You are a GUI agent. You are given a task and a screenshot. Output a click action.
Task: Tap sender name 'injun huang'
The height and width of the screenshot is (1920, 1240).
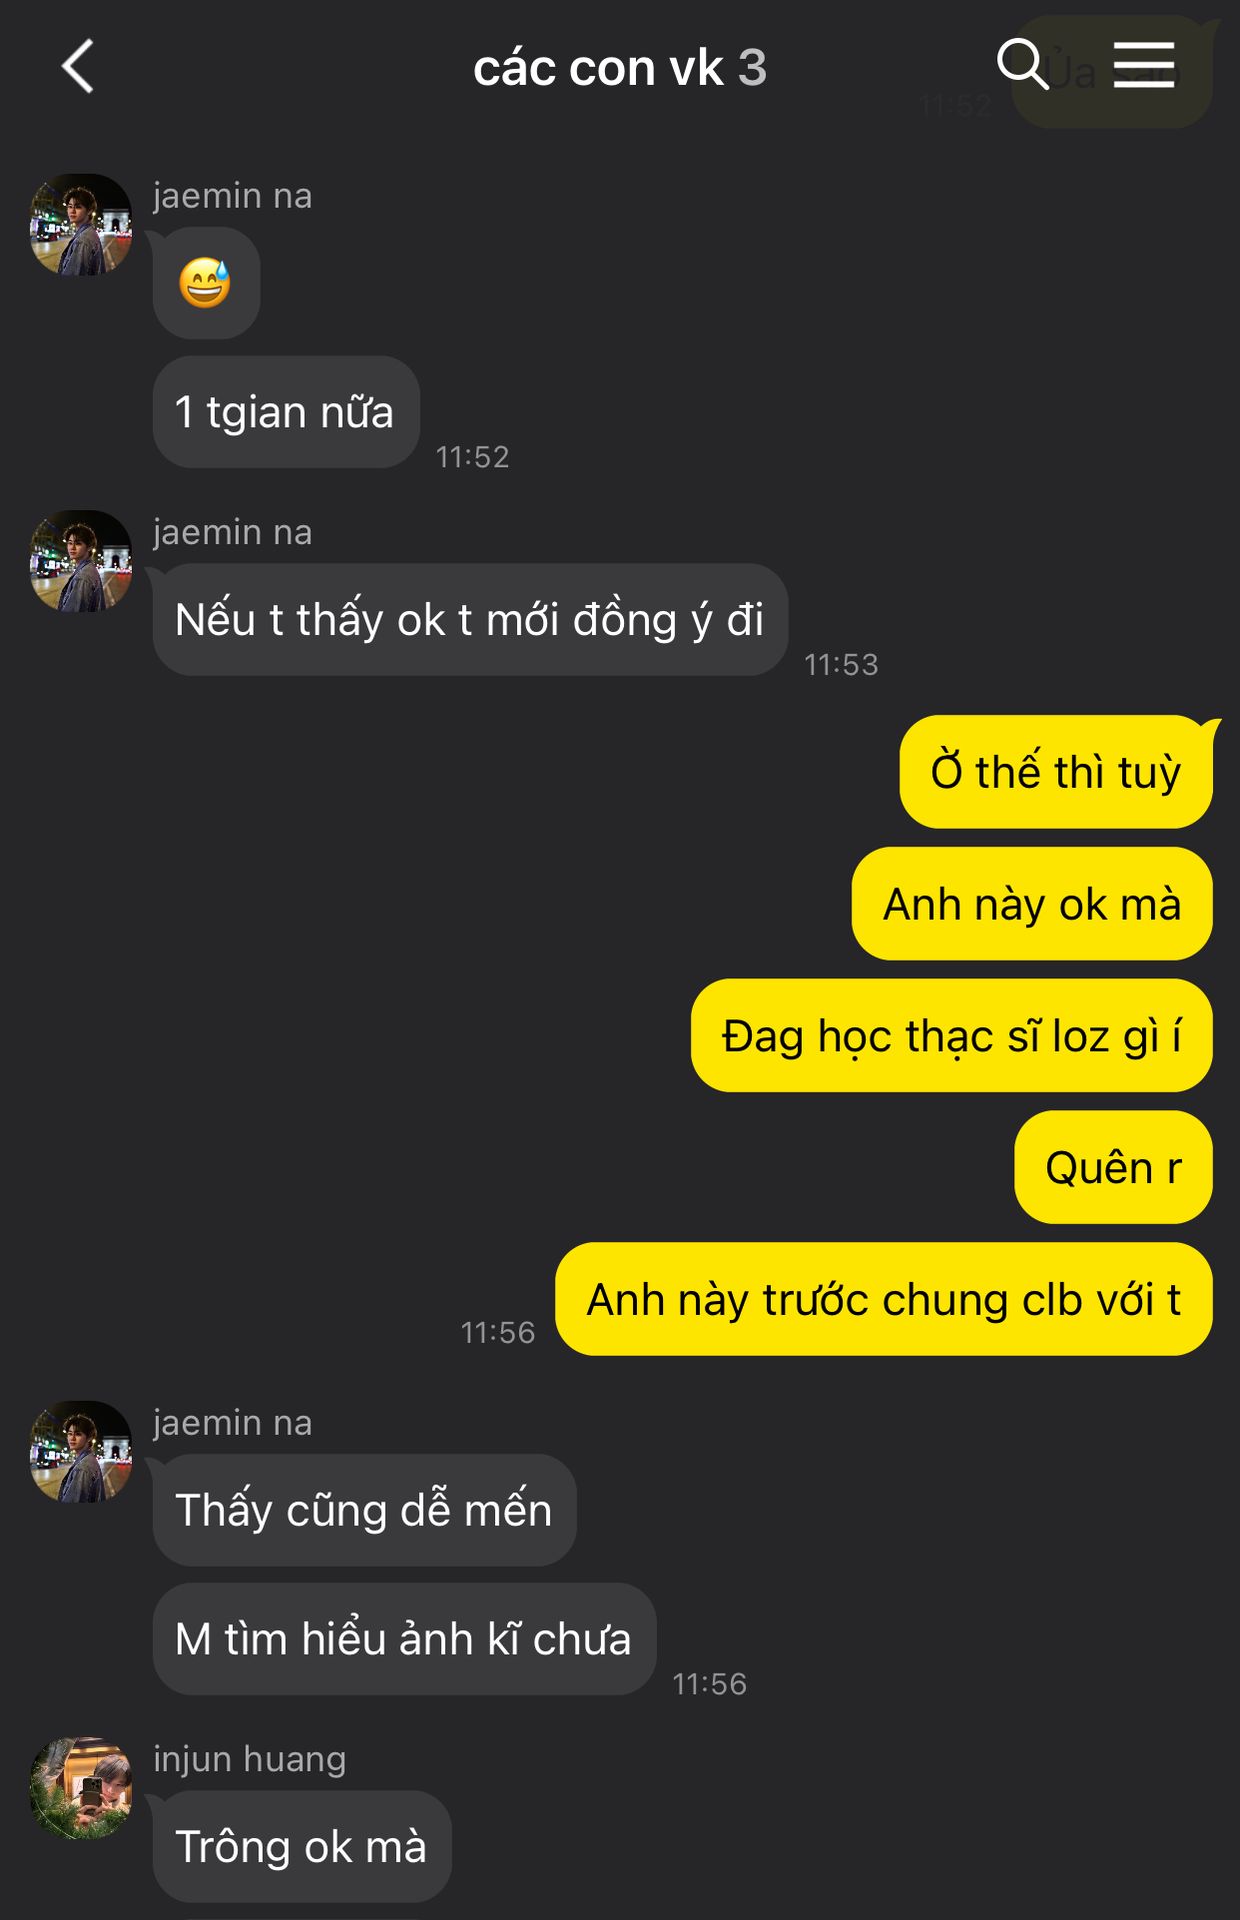point(250,1759)
